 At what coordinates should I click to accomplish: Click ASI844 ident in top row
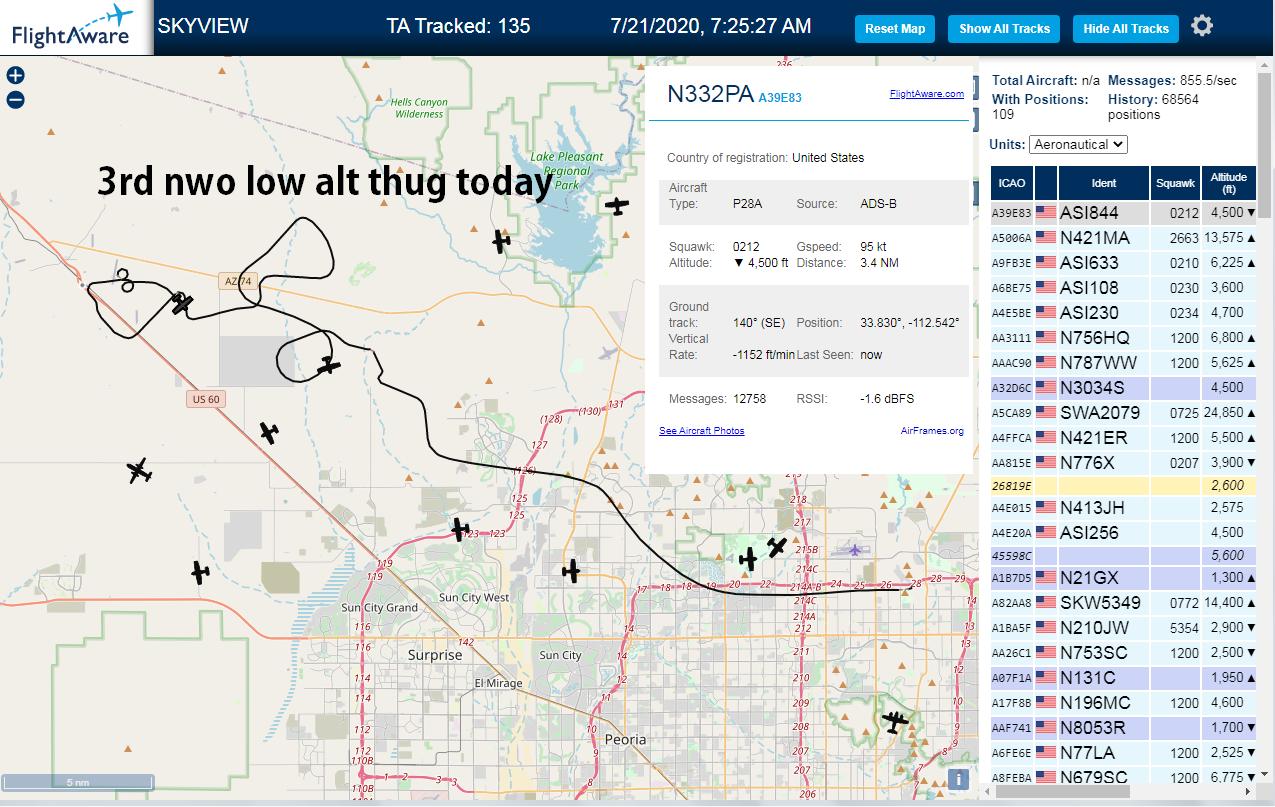[x=1090, y=212]
